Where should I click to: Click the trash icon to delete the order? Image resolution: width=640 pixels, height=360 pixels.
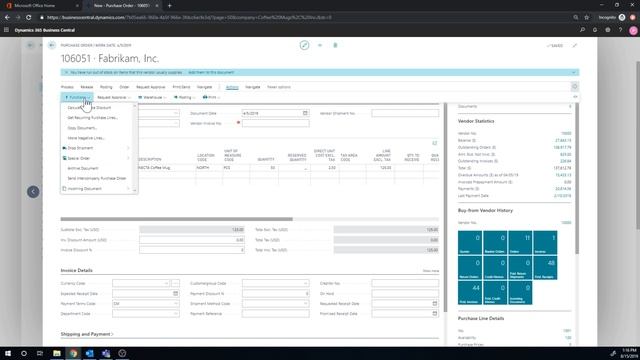335,45
